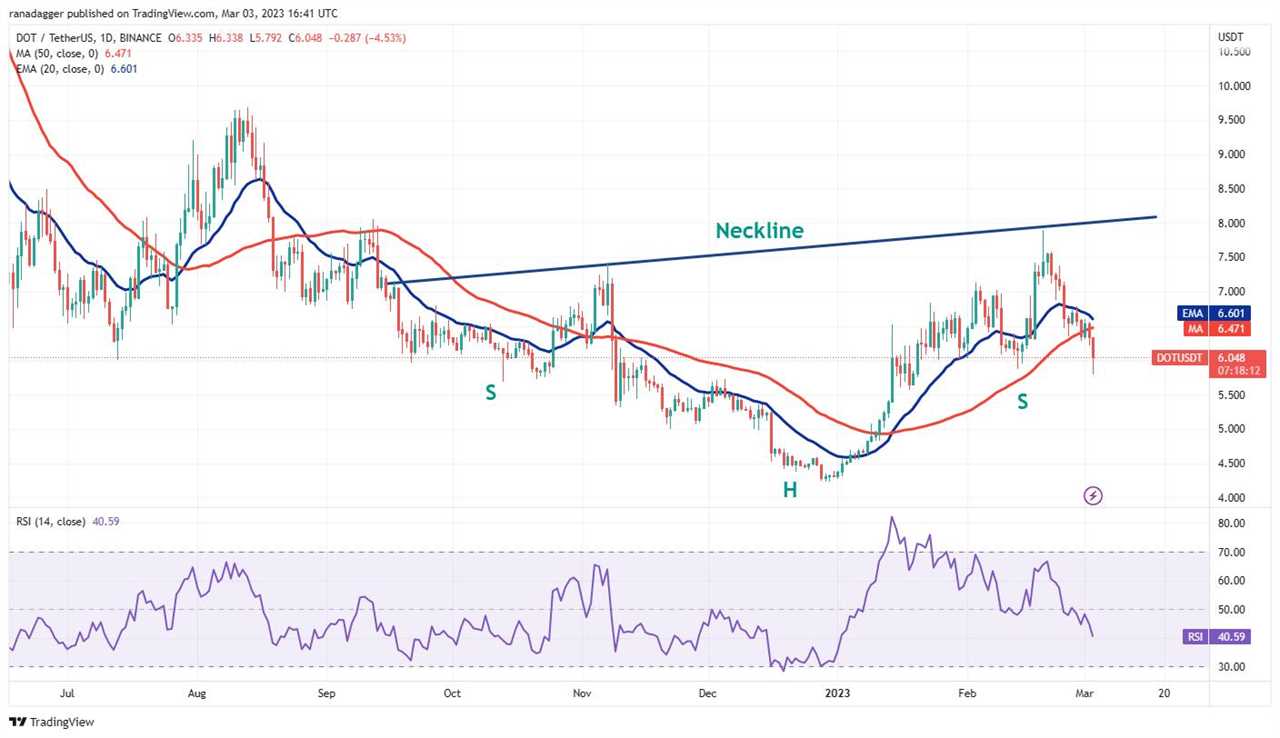Click the '30.00' RSI axis value
Screen dimensions: 1280x738
[x=1231, y=667]
